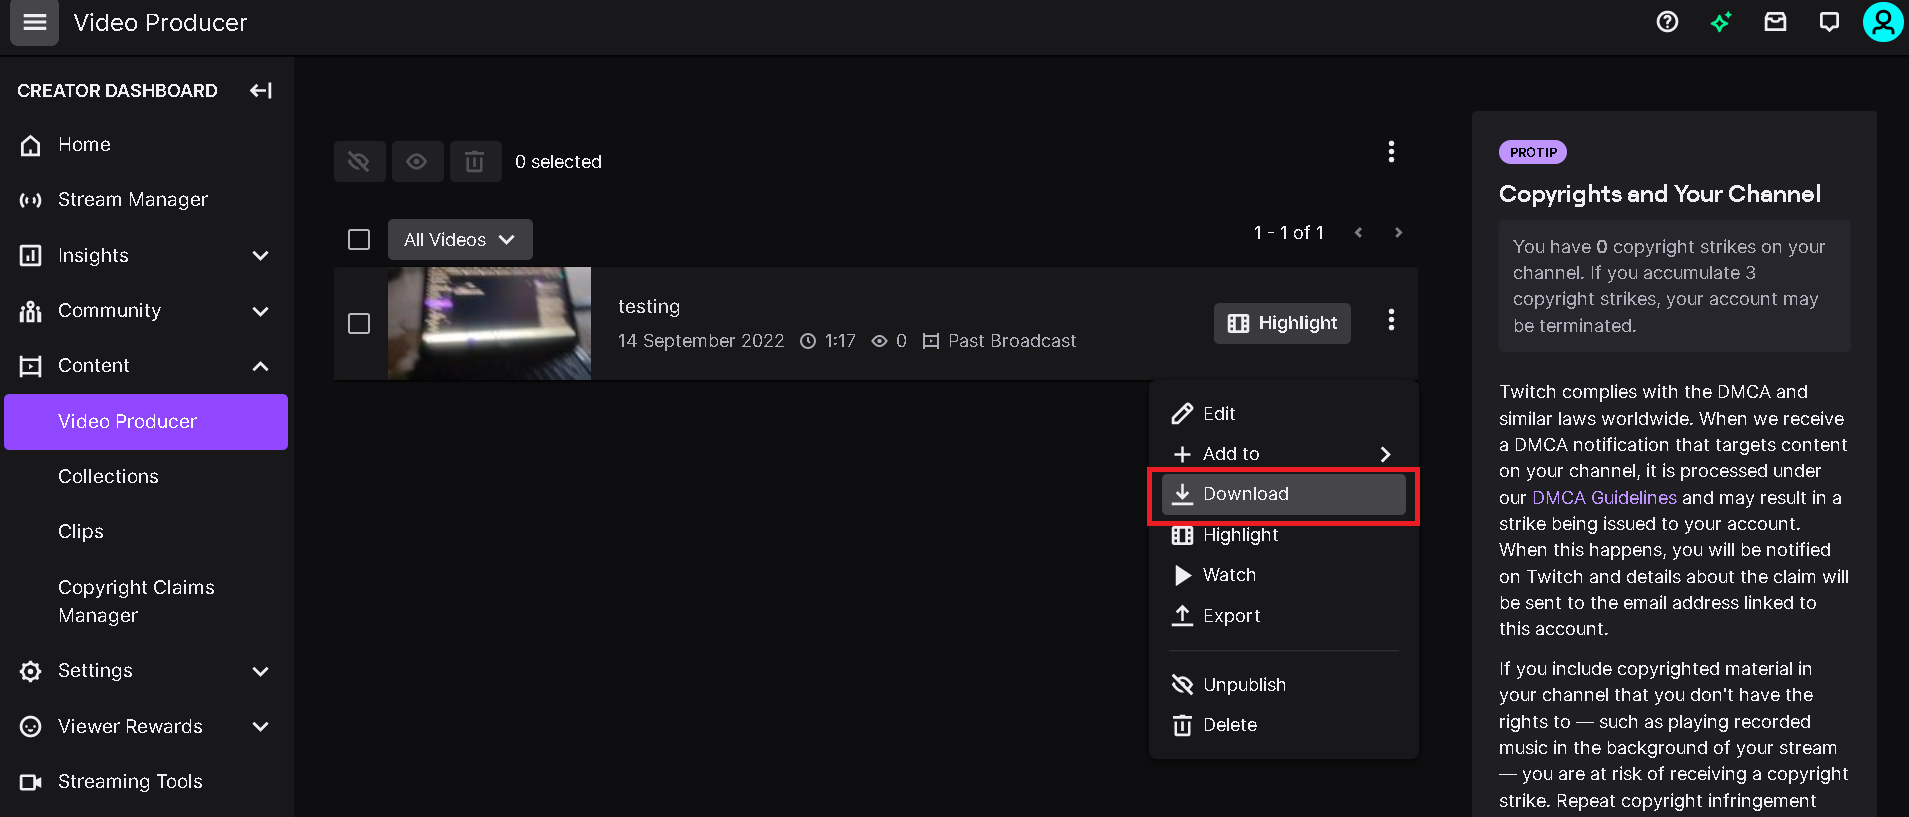Screen dimensions: 1909x817
Task: Choose Delete from the context menu
Action: (1283, 725)
